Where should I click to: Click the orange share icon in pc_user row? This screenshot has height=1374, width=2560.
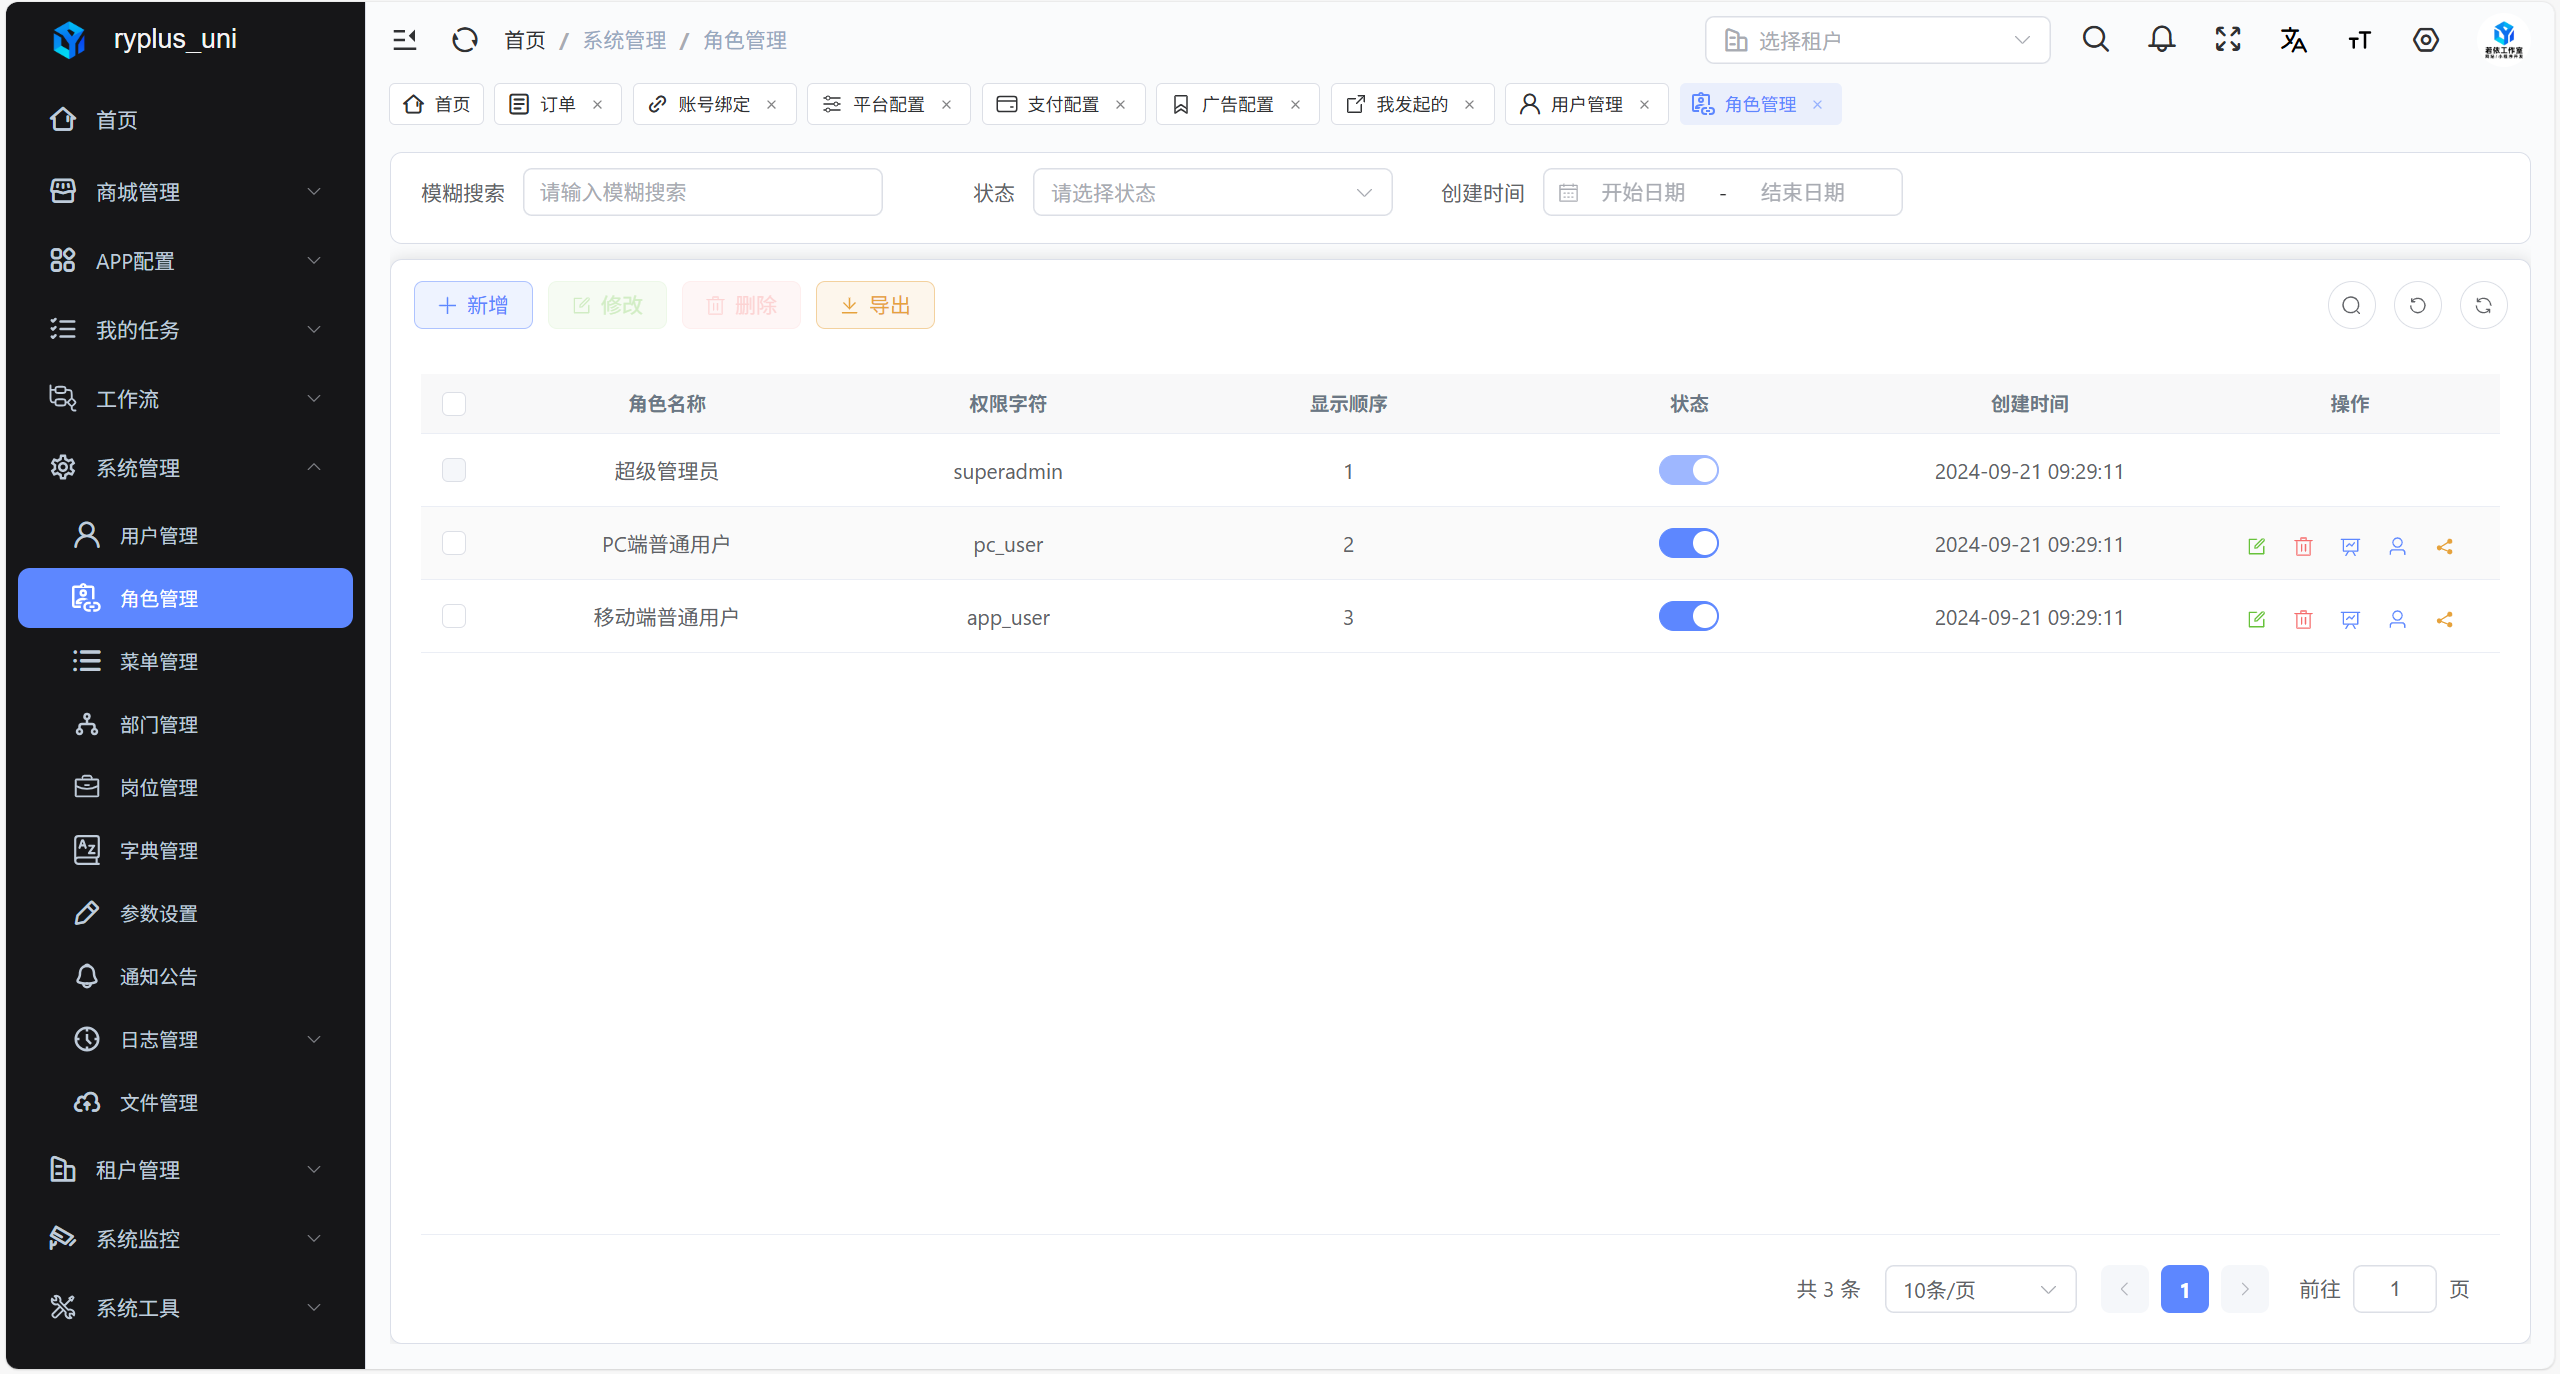point(2444,546)
